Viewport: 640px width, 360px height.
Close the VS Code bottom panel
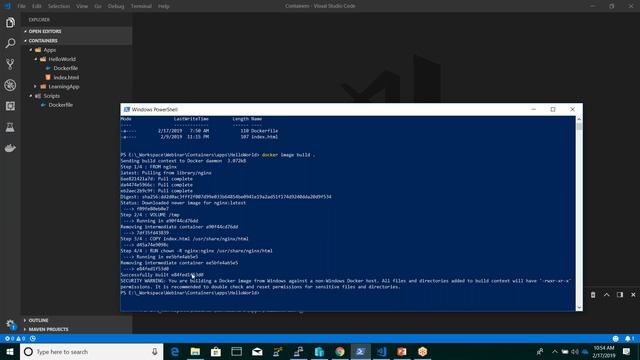pyautogui.click(x=633, y=295)
